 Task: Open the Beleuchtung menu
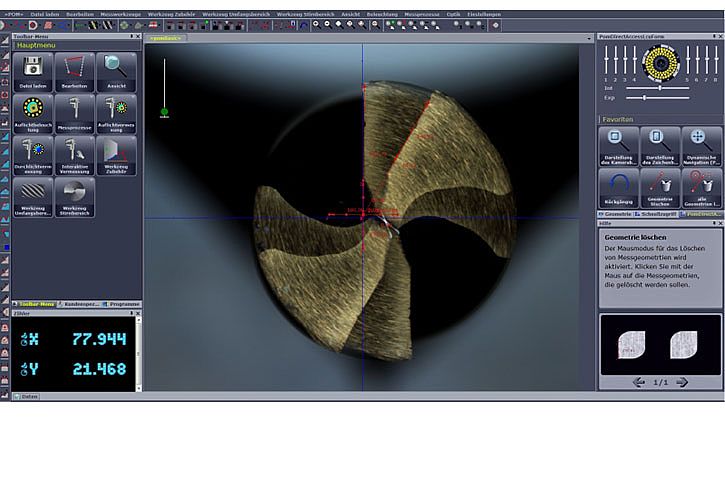(x=380, y=15)
